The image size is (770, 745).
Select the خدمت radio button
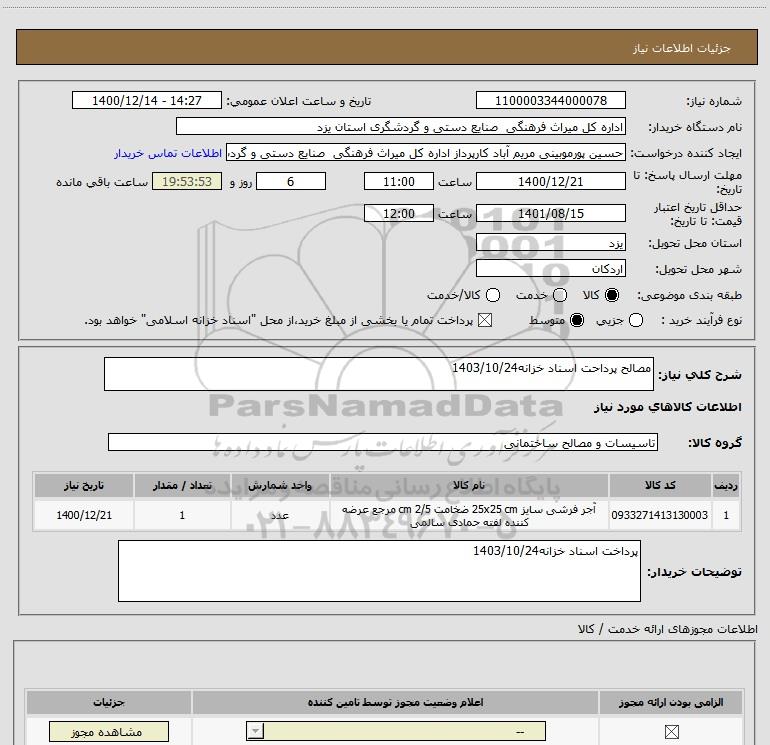560,295
